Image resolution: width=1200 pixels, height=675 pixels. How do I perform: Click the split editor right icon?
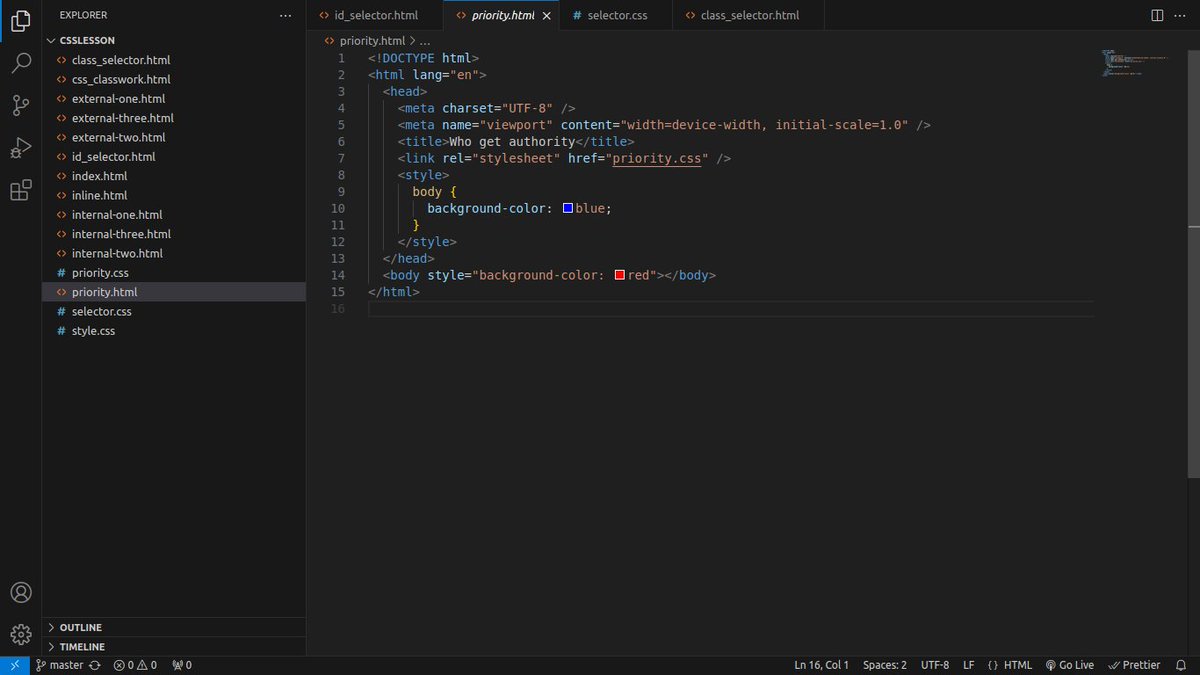coord(1157,15)
